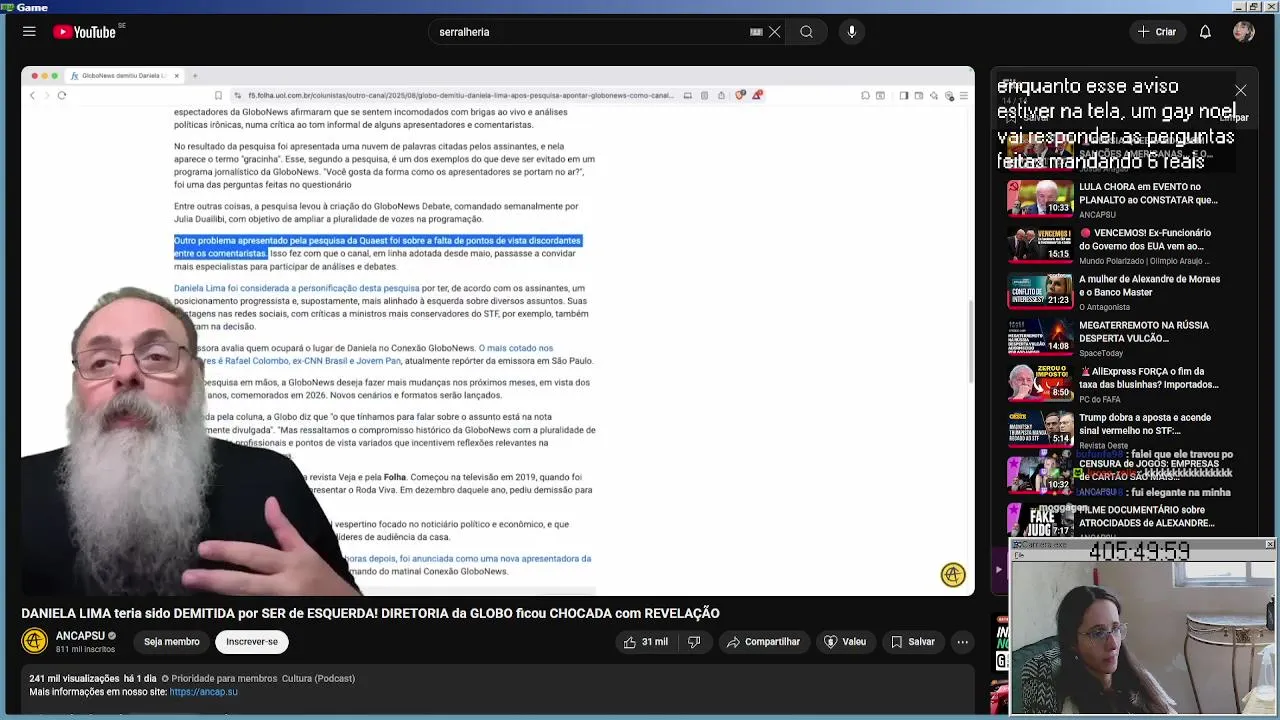Send a Valeu super thanks

(x=844, y=642)
